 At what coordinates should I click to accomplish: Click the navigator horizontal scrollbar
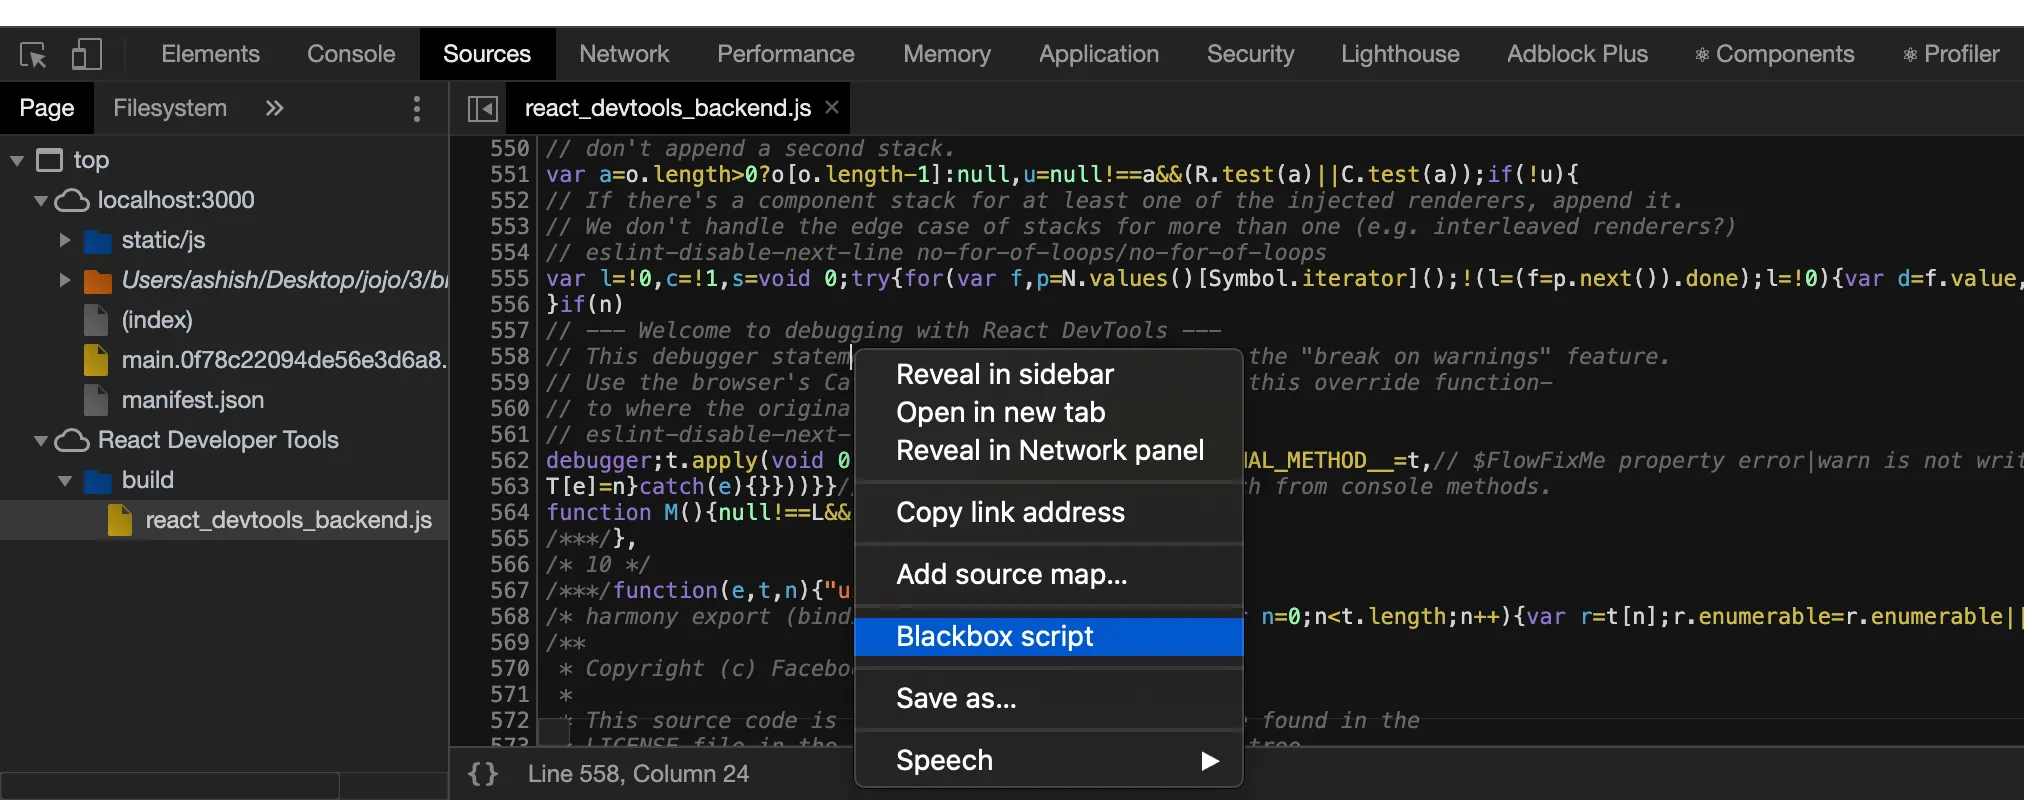(x=170, y=785)
